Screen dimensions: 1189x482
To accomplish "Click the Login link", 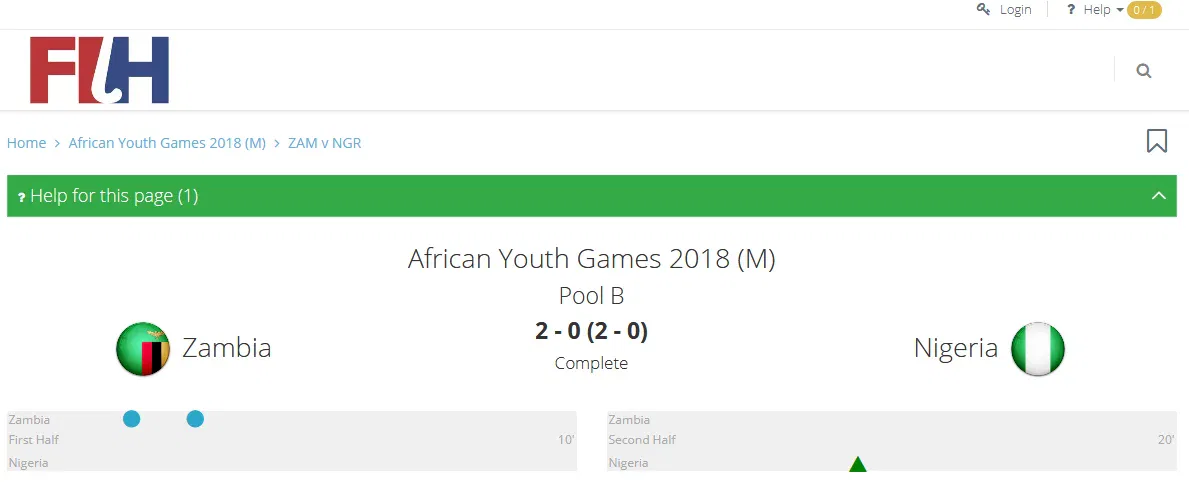I will [x=1015, y=9].
